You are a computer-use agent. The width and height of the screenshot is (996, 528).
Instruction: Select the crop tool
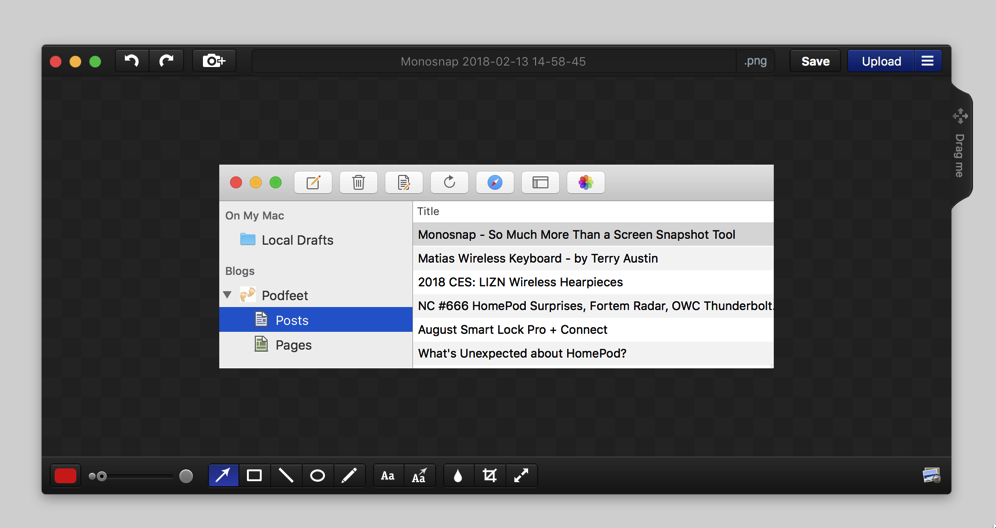[x=490, y=476]
